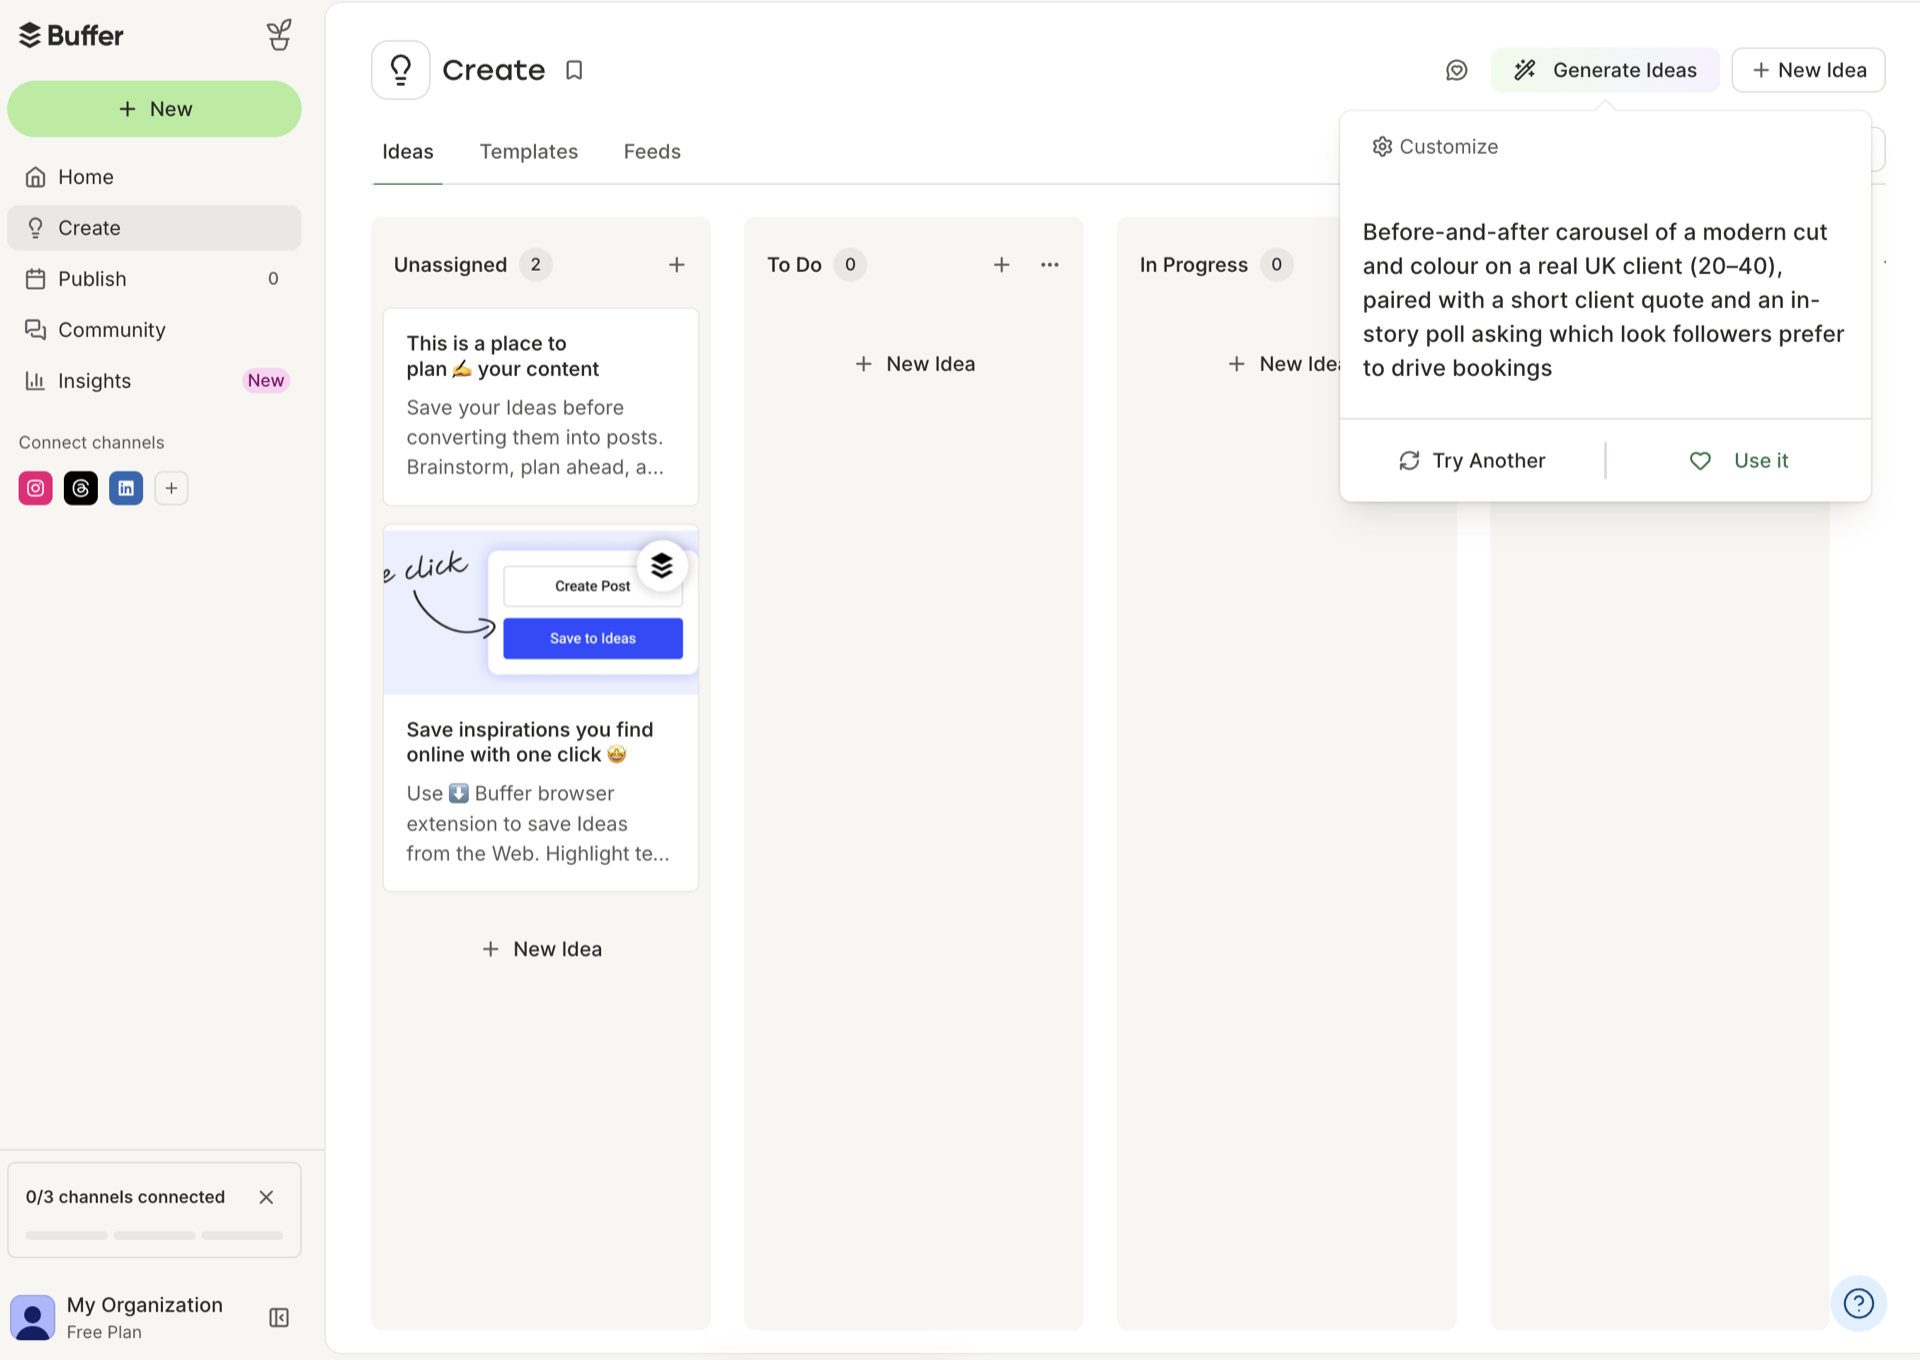Click Use it to save idea

1739,460
